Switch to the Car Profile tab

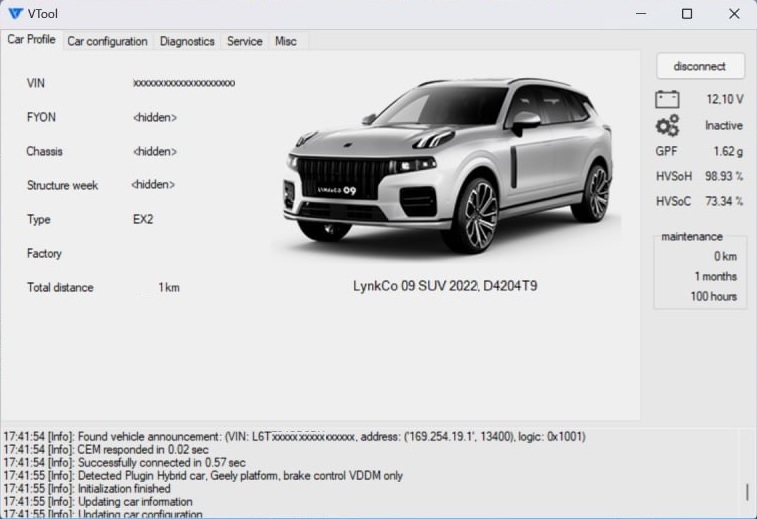[x=31, y=40]
